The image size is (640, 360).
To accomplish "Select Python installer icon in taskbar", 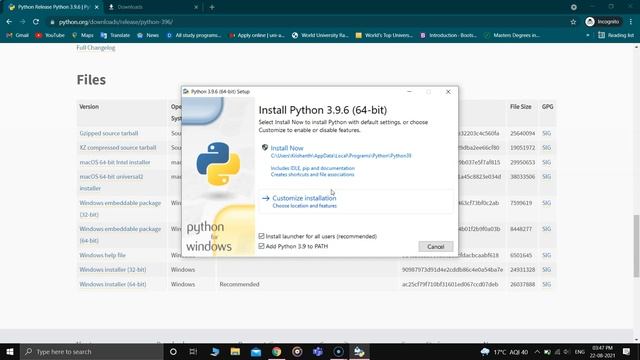I will (x=359, y=351).
